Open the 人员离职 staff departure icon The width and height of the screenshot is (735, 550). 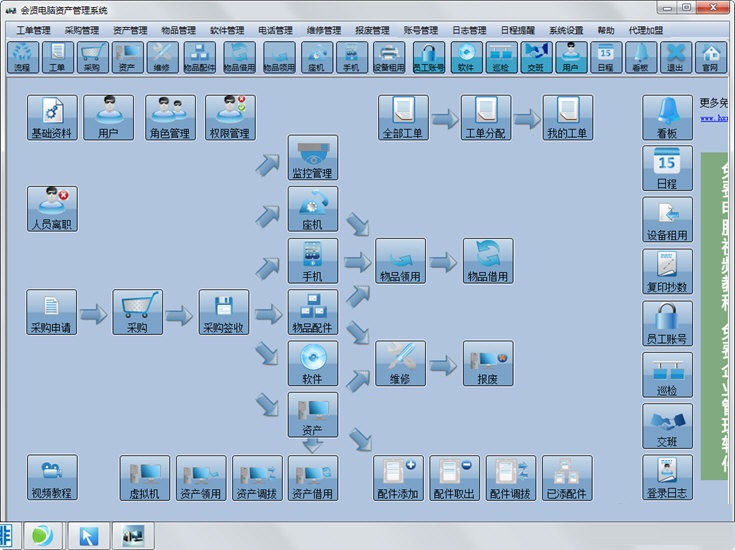tap(52, 208)
